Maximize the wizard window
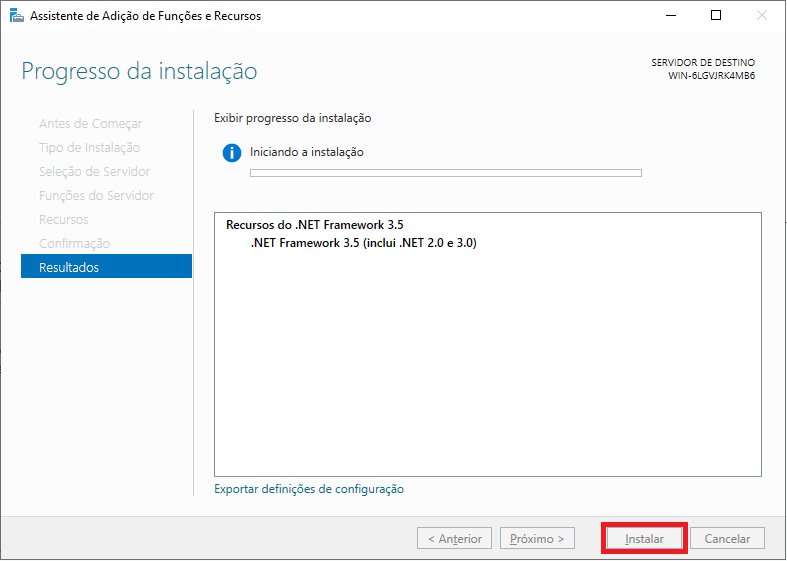787x561 pixels. (716, 16)
